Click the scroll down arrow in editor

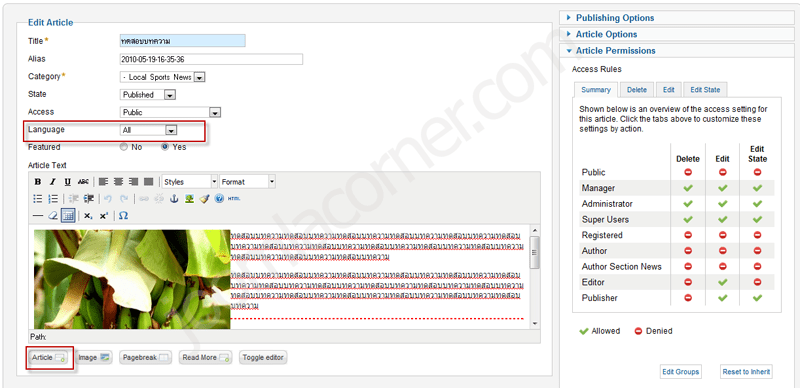click(x=535, y=324)
